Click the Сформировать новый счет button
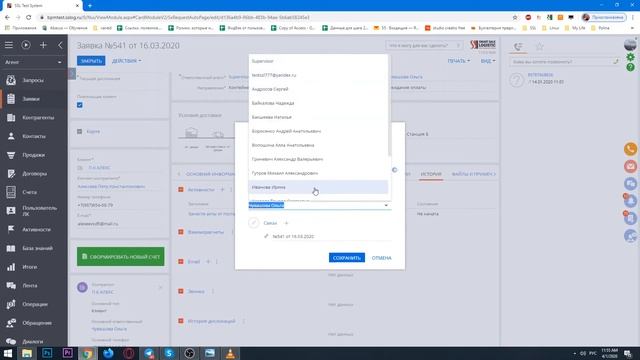 click(120, 257)
